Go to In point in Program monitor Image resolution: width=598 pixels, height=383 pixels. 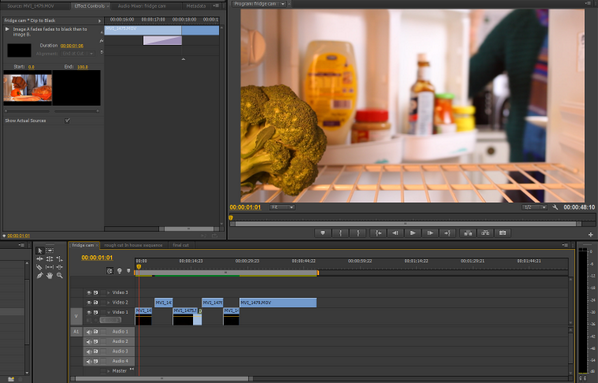[x=378, y=233]
